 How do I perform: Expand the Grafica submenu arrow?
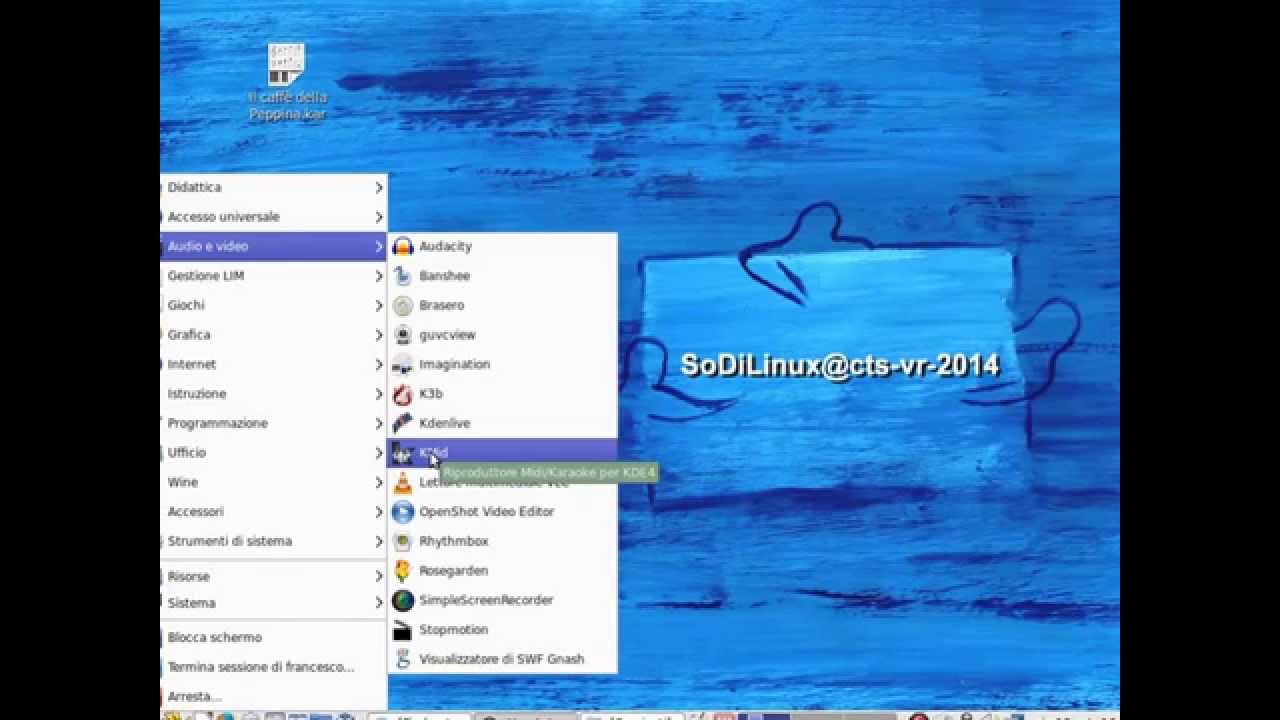379,335
